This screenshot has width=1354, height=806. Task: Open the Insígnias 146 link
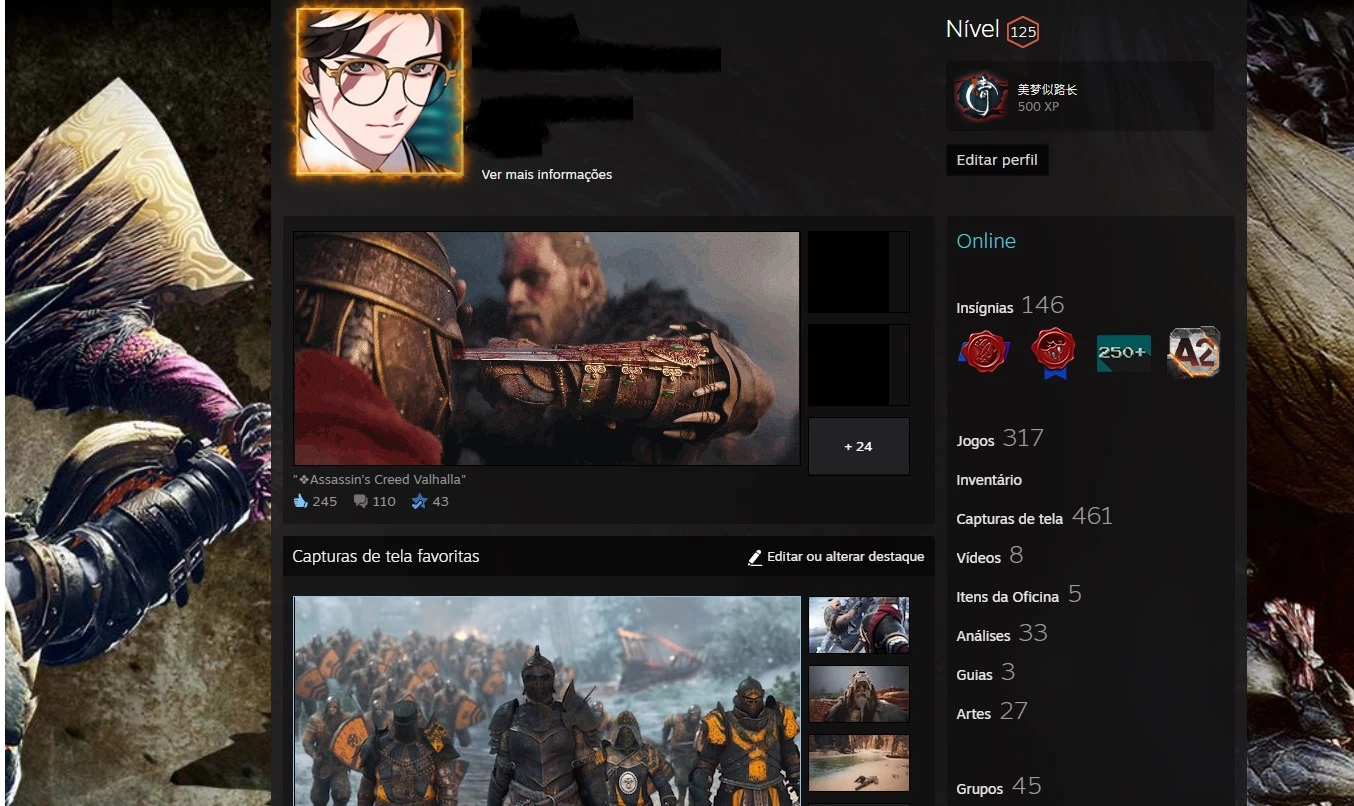(x=1010, y=305)
